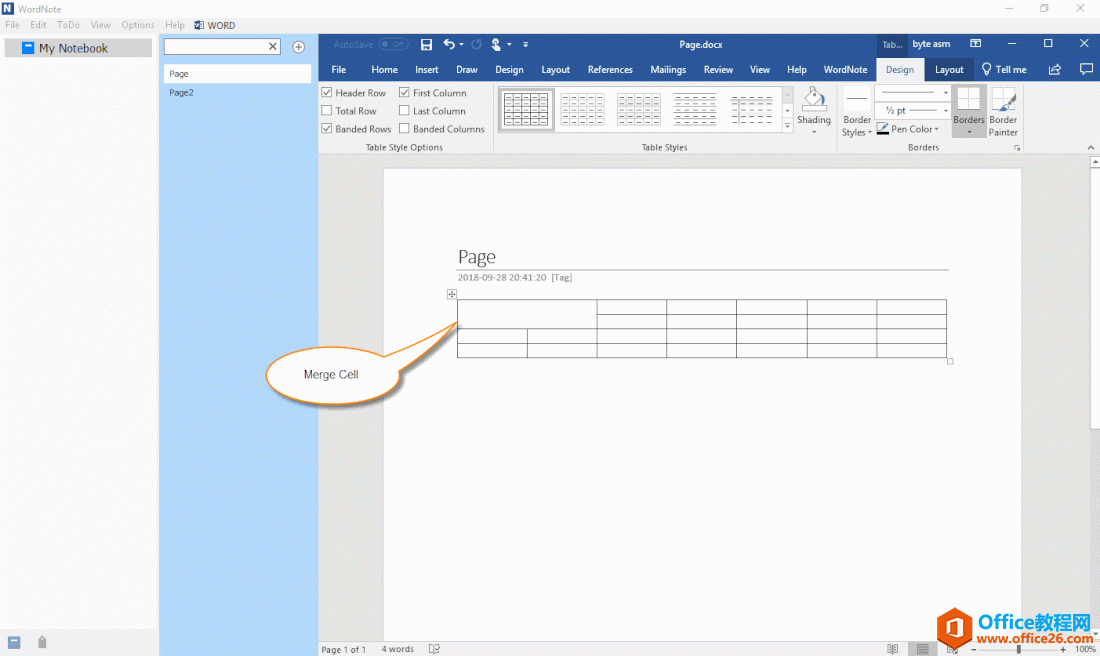Viewport: 1100px width, 656px height.
Task: Open the Comments speech bubble icon
Action: tap(1086, 70)
